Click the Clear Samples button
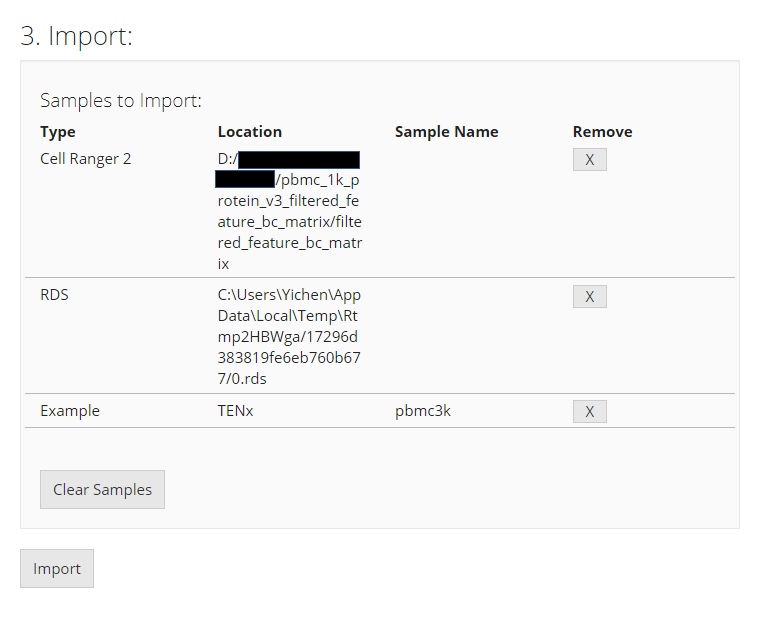 coord(102,490)
